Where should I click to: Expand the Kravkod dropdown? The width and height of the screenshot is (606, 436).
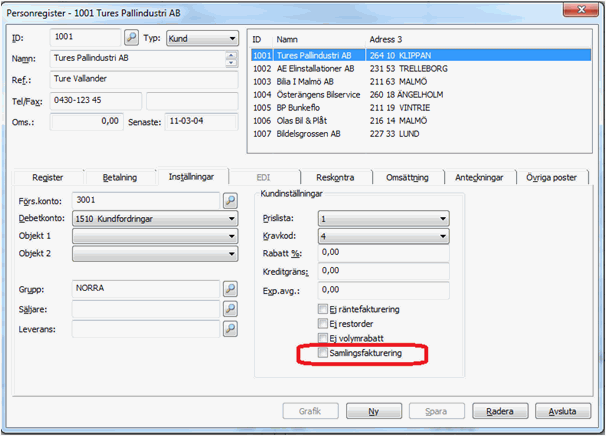(442, 236)
